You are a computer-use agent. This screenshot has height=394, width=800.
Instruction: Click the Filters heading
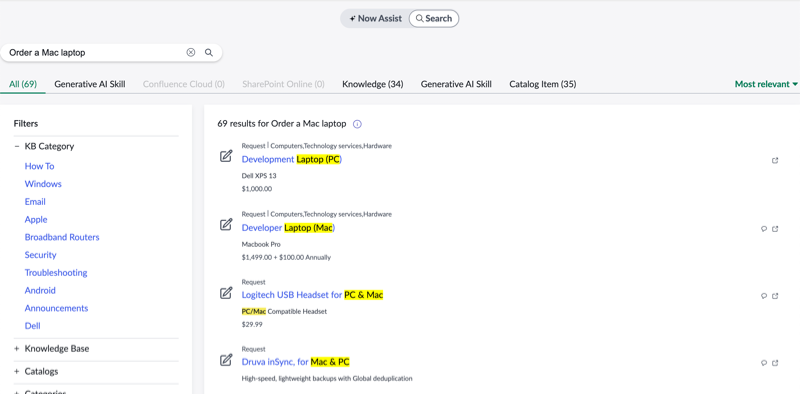(26, 124)
